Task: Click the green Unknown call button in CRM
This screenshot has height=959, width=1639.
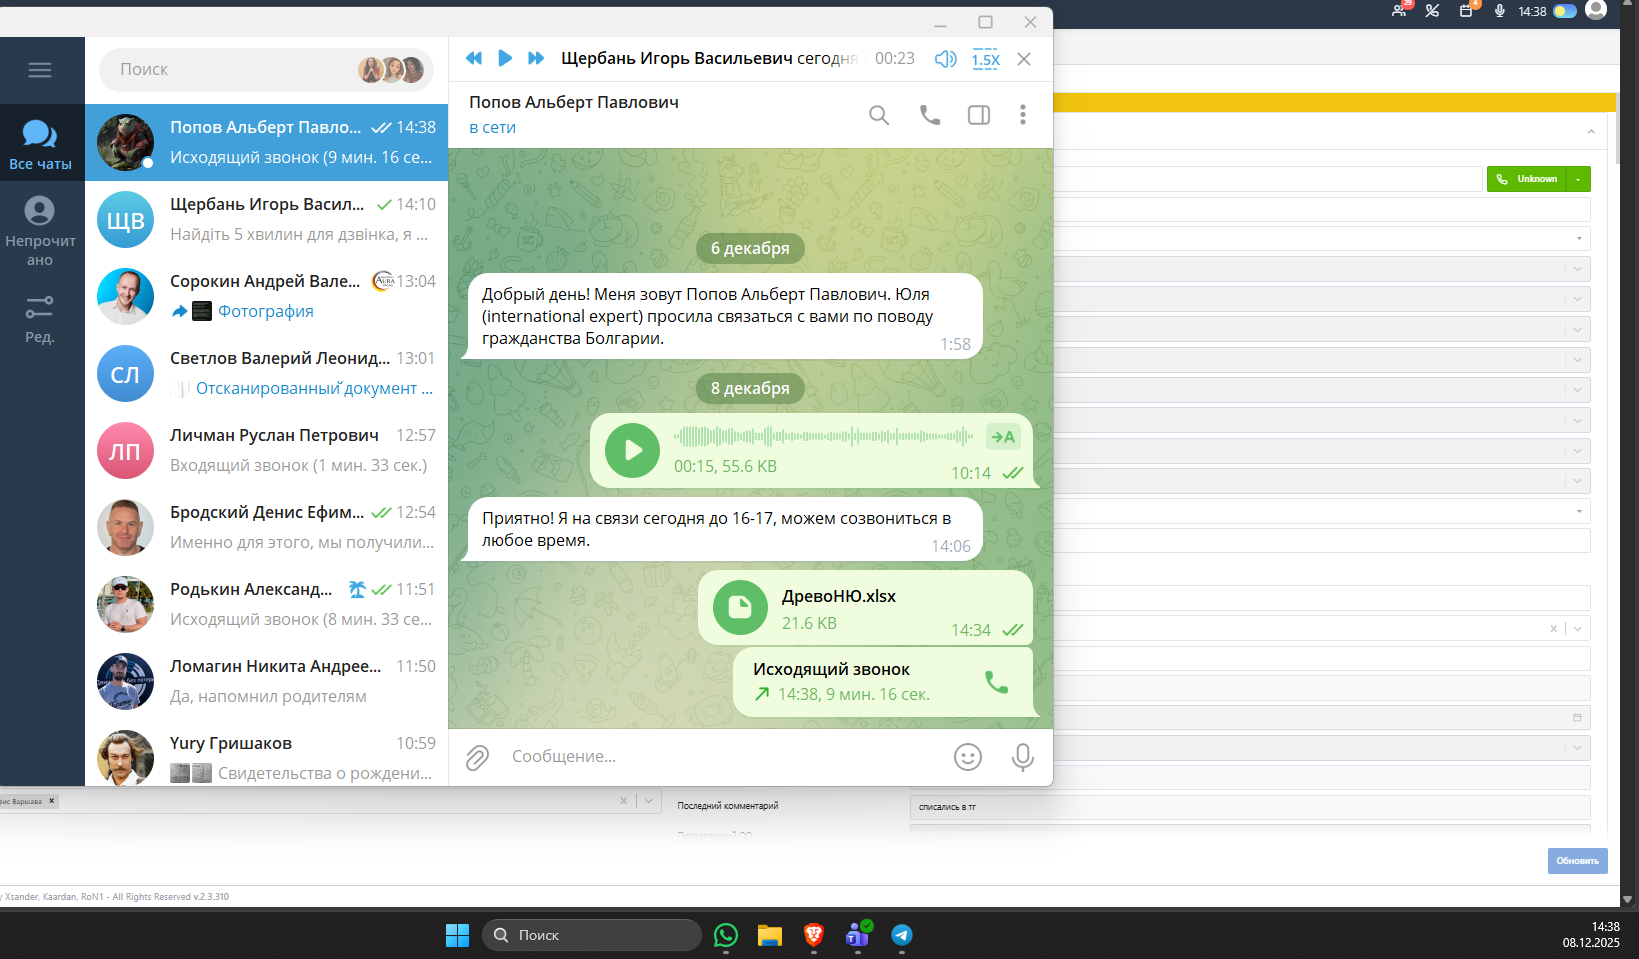Action: 1527,179
